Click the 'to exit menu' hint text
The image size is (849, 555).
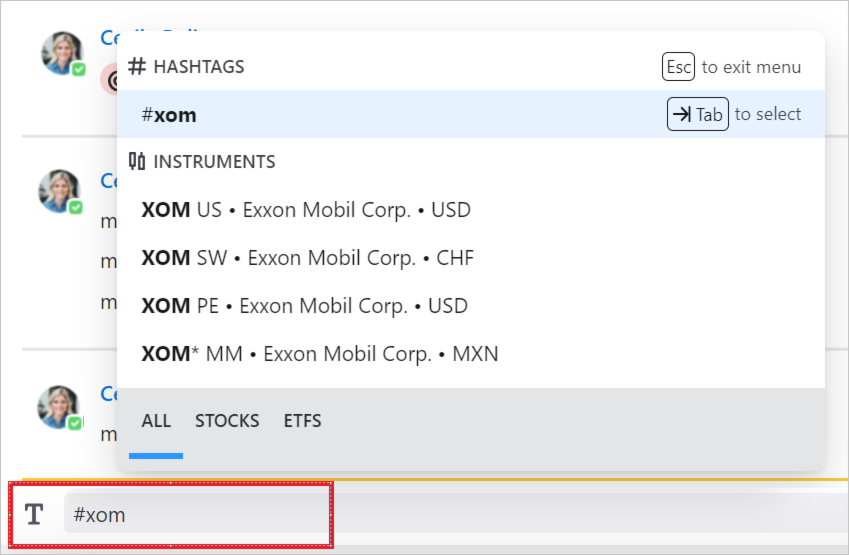751,67
